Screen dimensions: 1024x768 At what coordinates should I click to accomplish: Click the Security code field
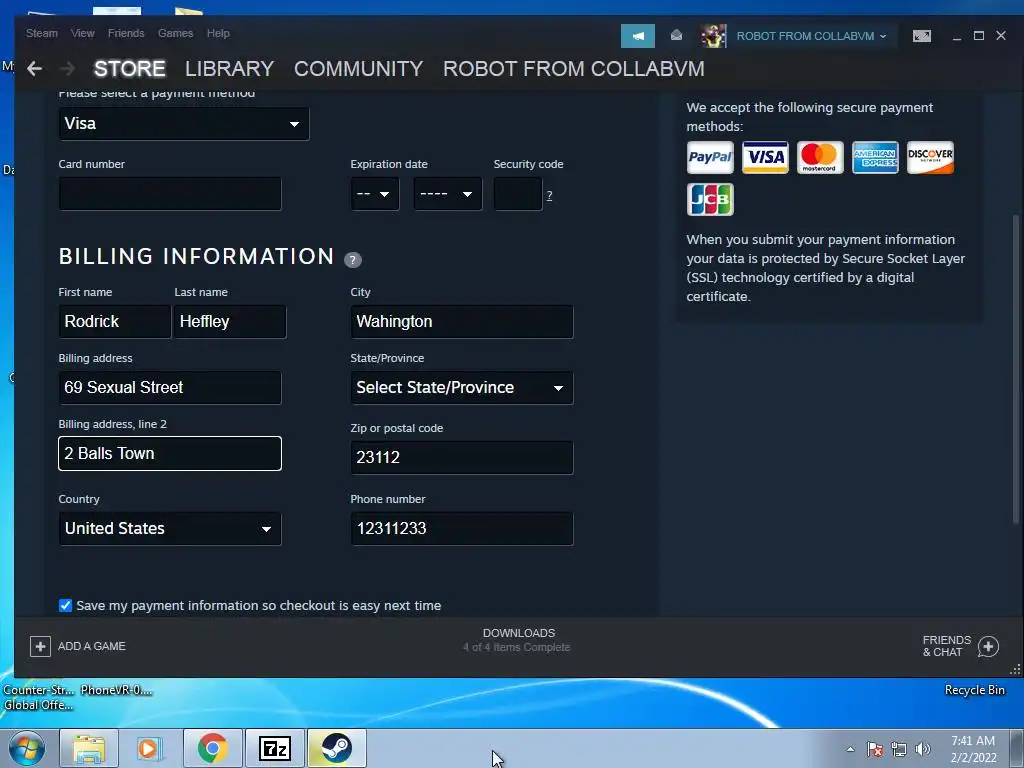click(x=518, y=194)
